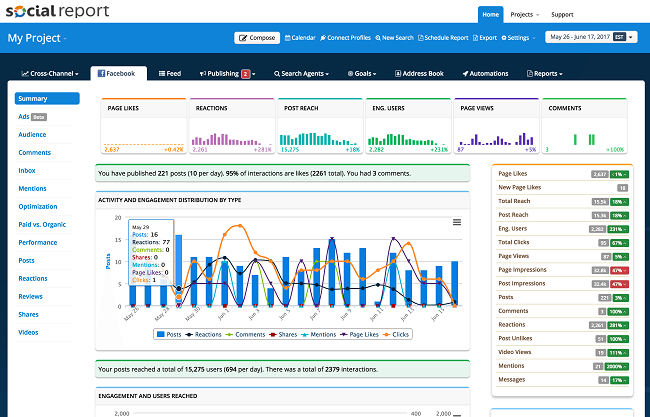Viewport: 650px width, 417px height.
Task: Expand the Cross-Channel tab menu
Action: pos(50,74)
